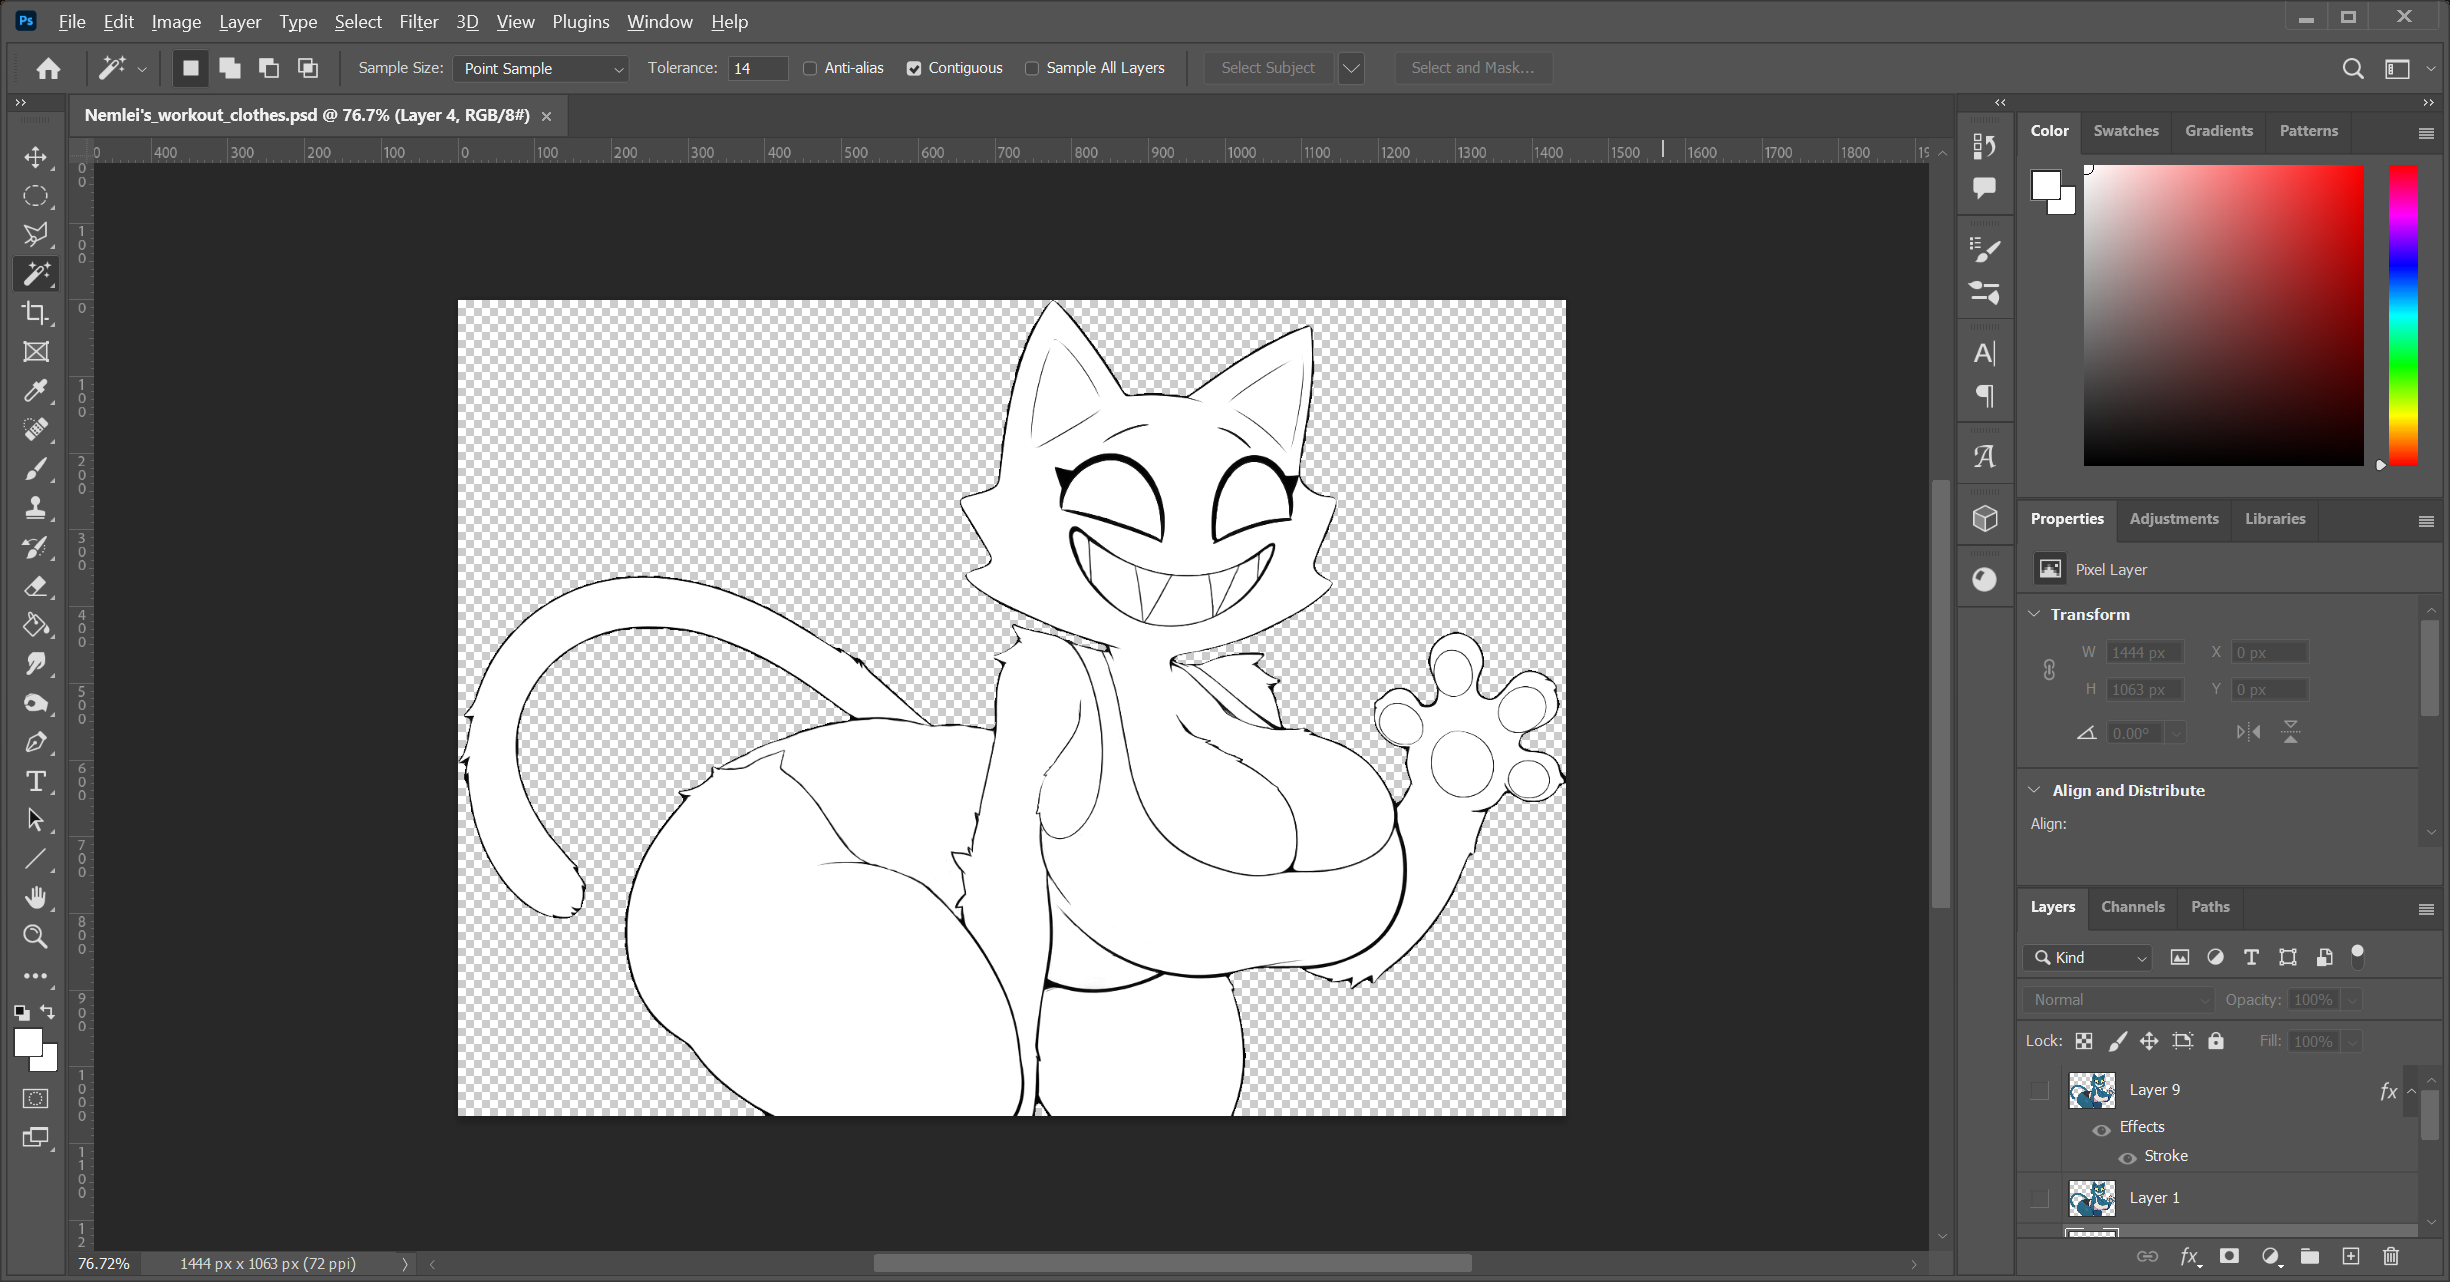Hide the Effects on Layer 9

pos(2102,1129)
